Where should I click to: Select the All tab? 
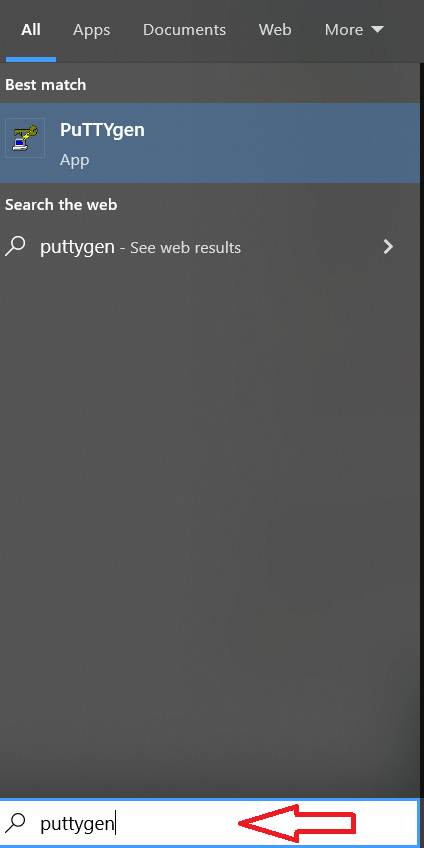[31, 30]
